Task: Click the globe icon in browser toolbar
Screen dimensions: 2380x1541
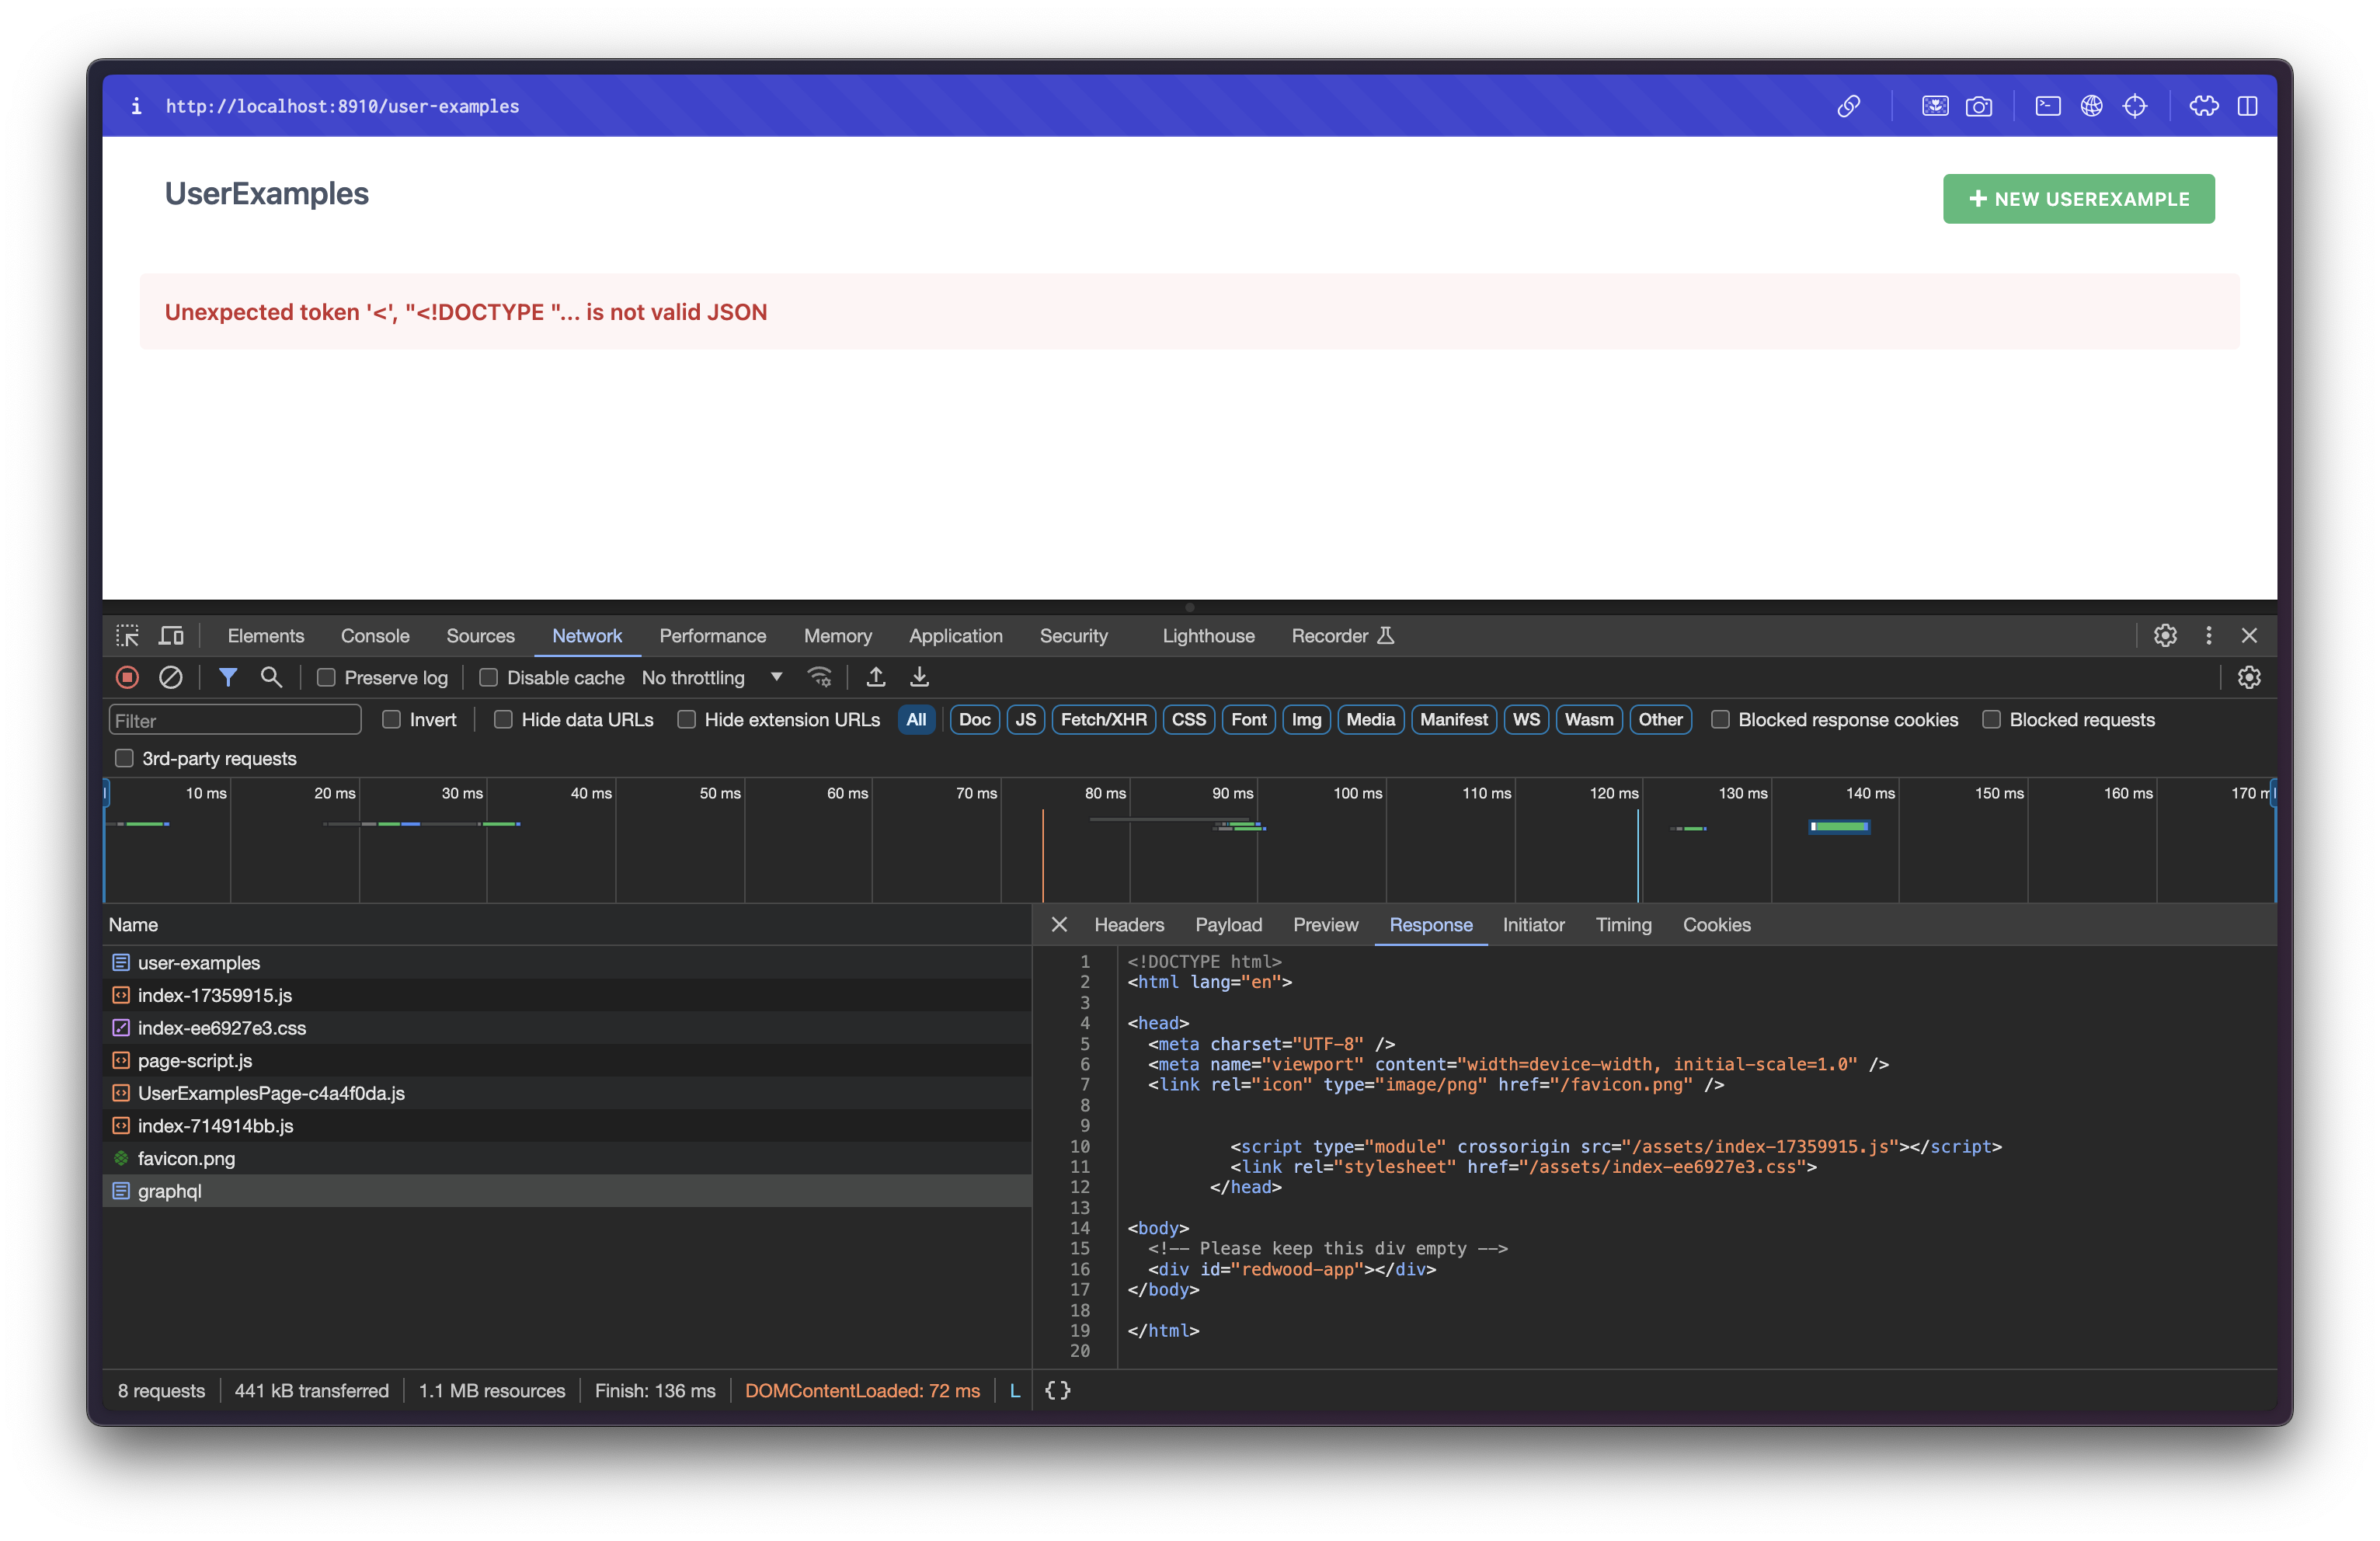Action: [x=2091, y=106]
